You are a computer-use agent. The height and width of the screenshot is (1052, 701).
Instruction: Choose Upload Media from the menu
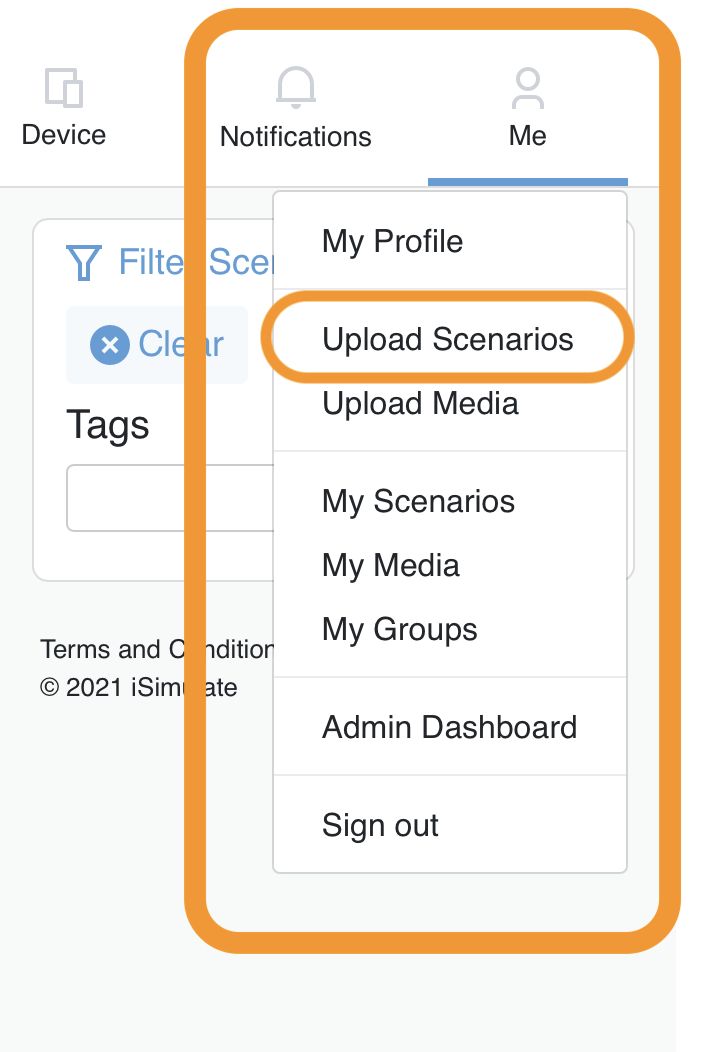point(419,403)
